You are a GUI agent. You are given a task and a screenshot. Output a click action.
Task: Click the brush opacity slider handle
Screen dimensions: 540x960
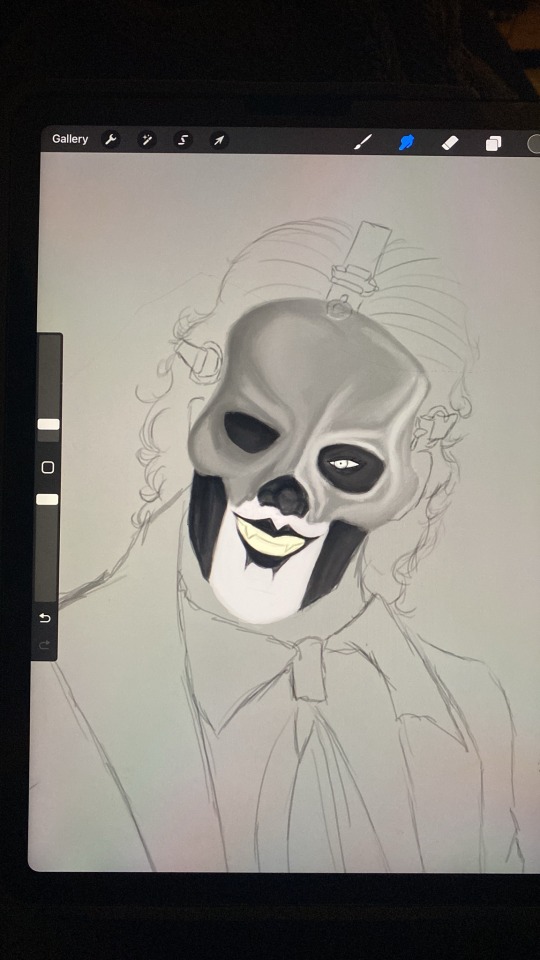tap(47, 500)
